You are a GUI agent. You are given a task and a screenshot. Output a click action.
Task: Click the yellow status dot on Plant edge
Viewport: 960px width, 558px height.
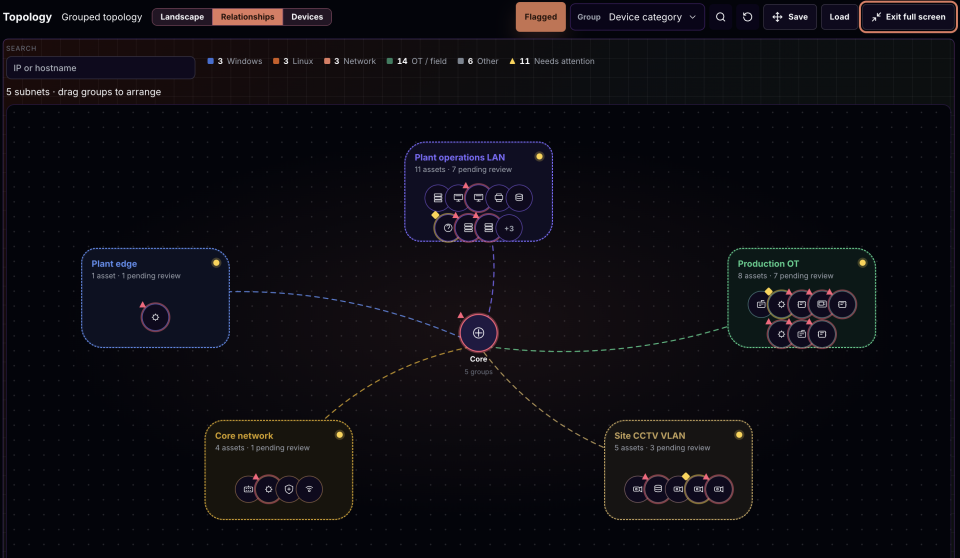216,263
